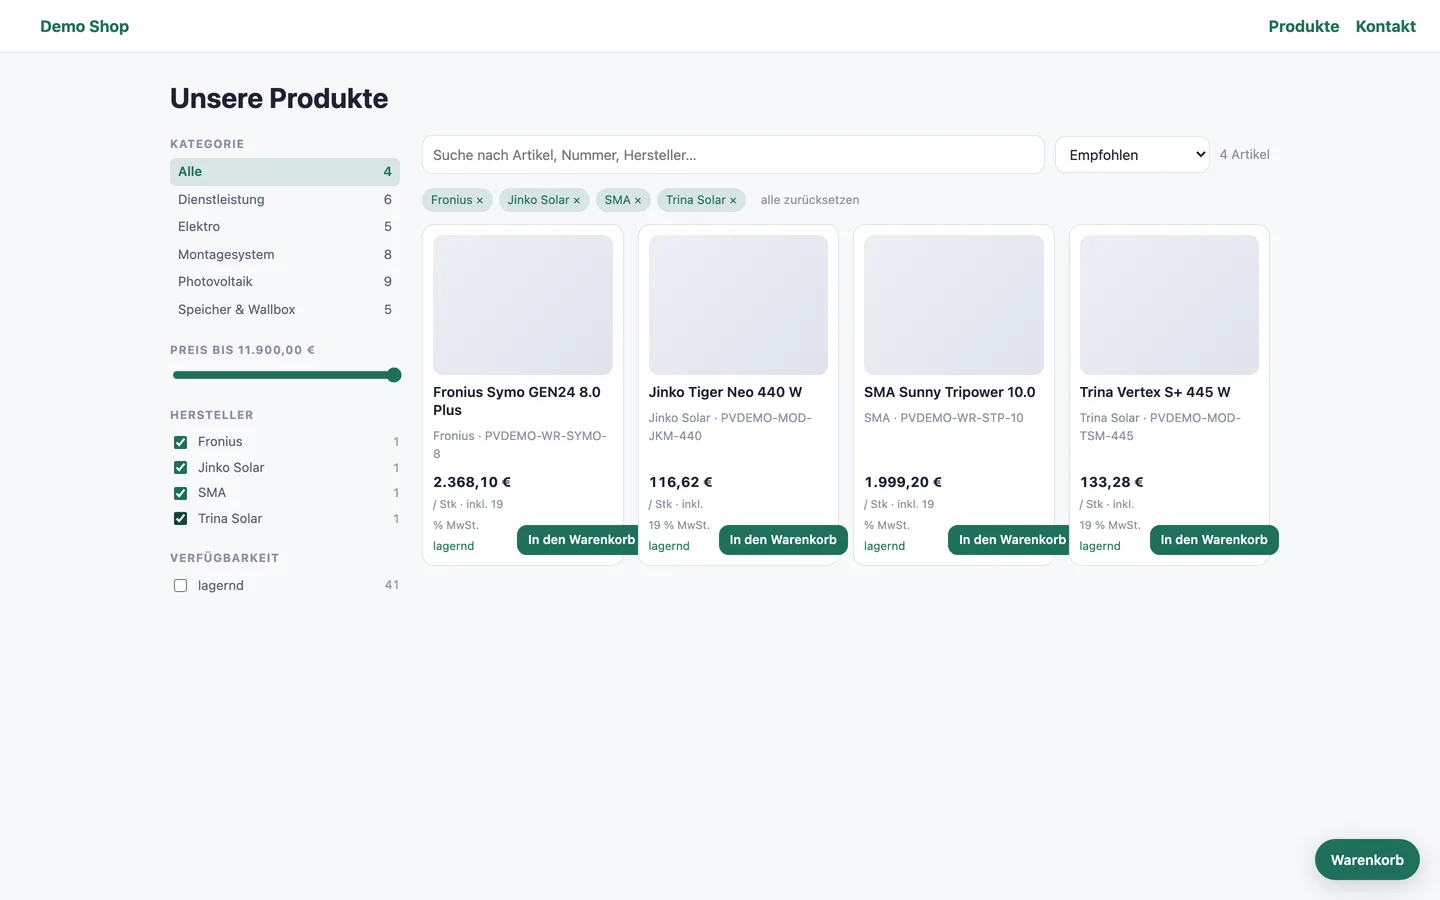Open the Trina Vertex S+ product image
The width and height of the screenshot is (1440, 900).
pos(1169,305)
